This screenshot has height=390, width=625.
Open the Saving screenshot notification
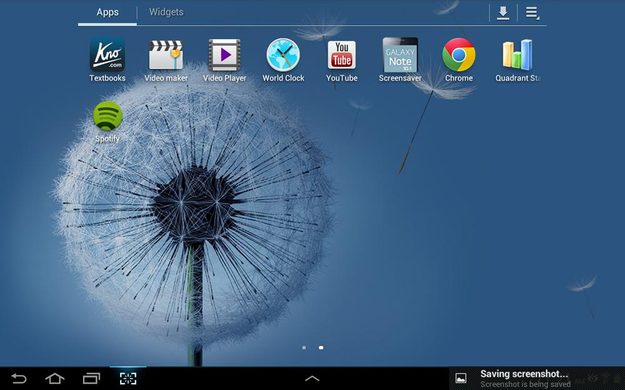coord(537,378)
